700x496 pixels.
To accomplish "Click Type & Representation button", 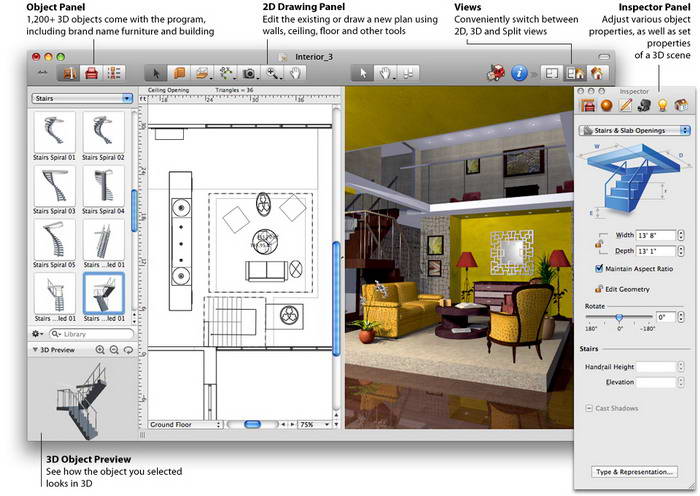I will point(634,472).
